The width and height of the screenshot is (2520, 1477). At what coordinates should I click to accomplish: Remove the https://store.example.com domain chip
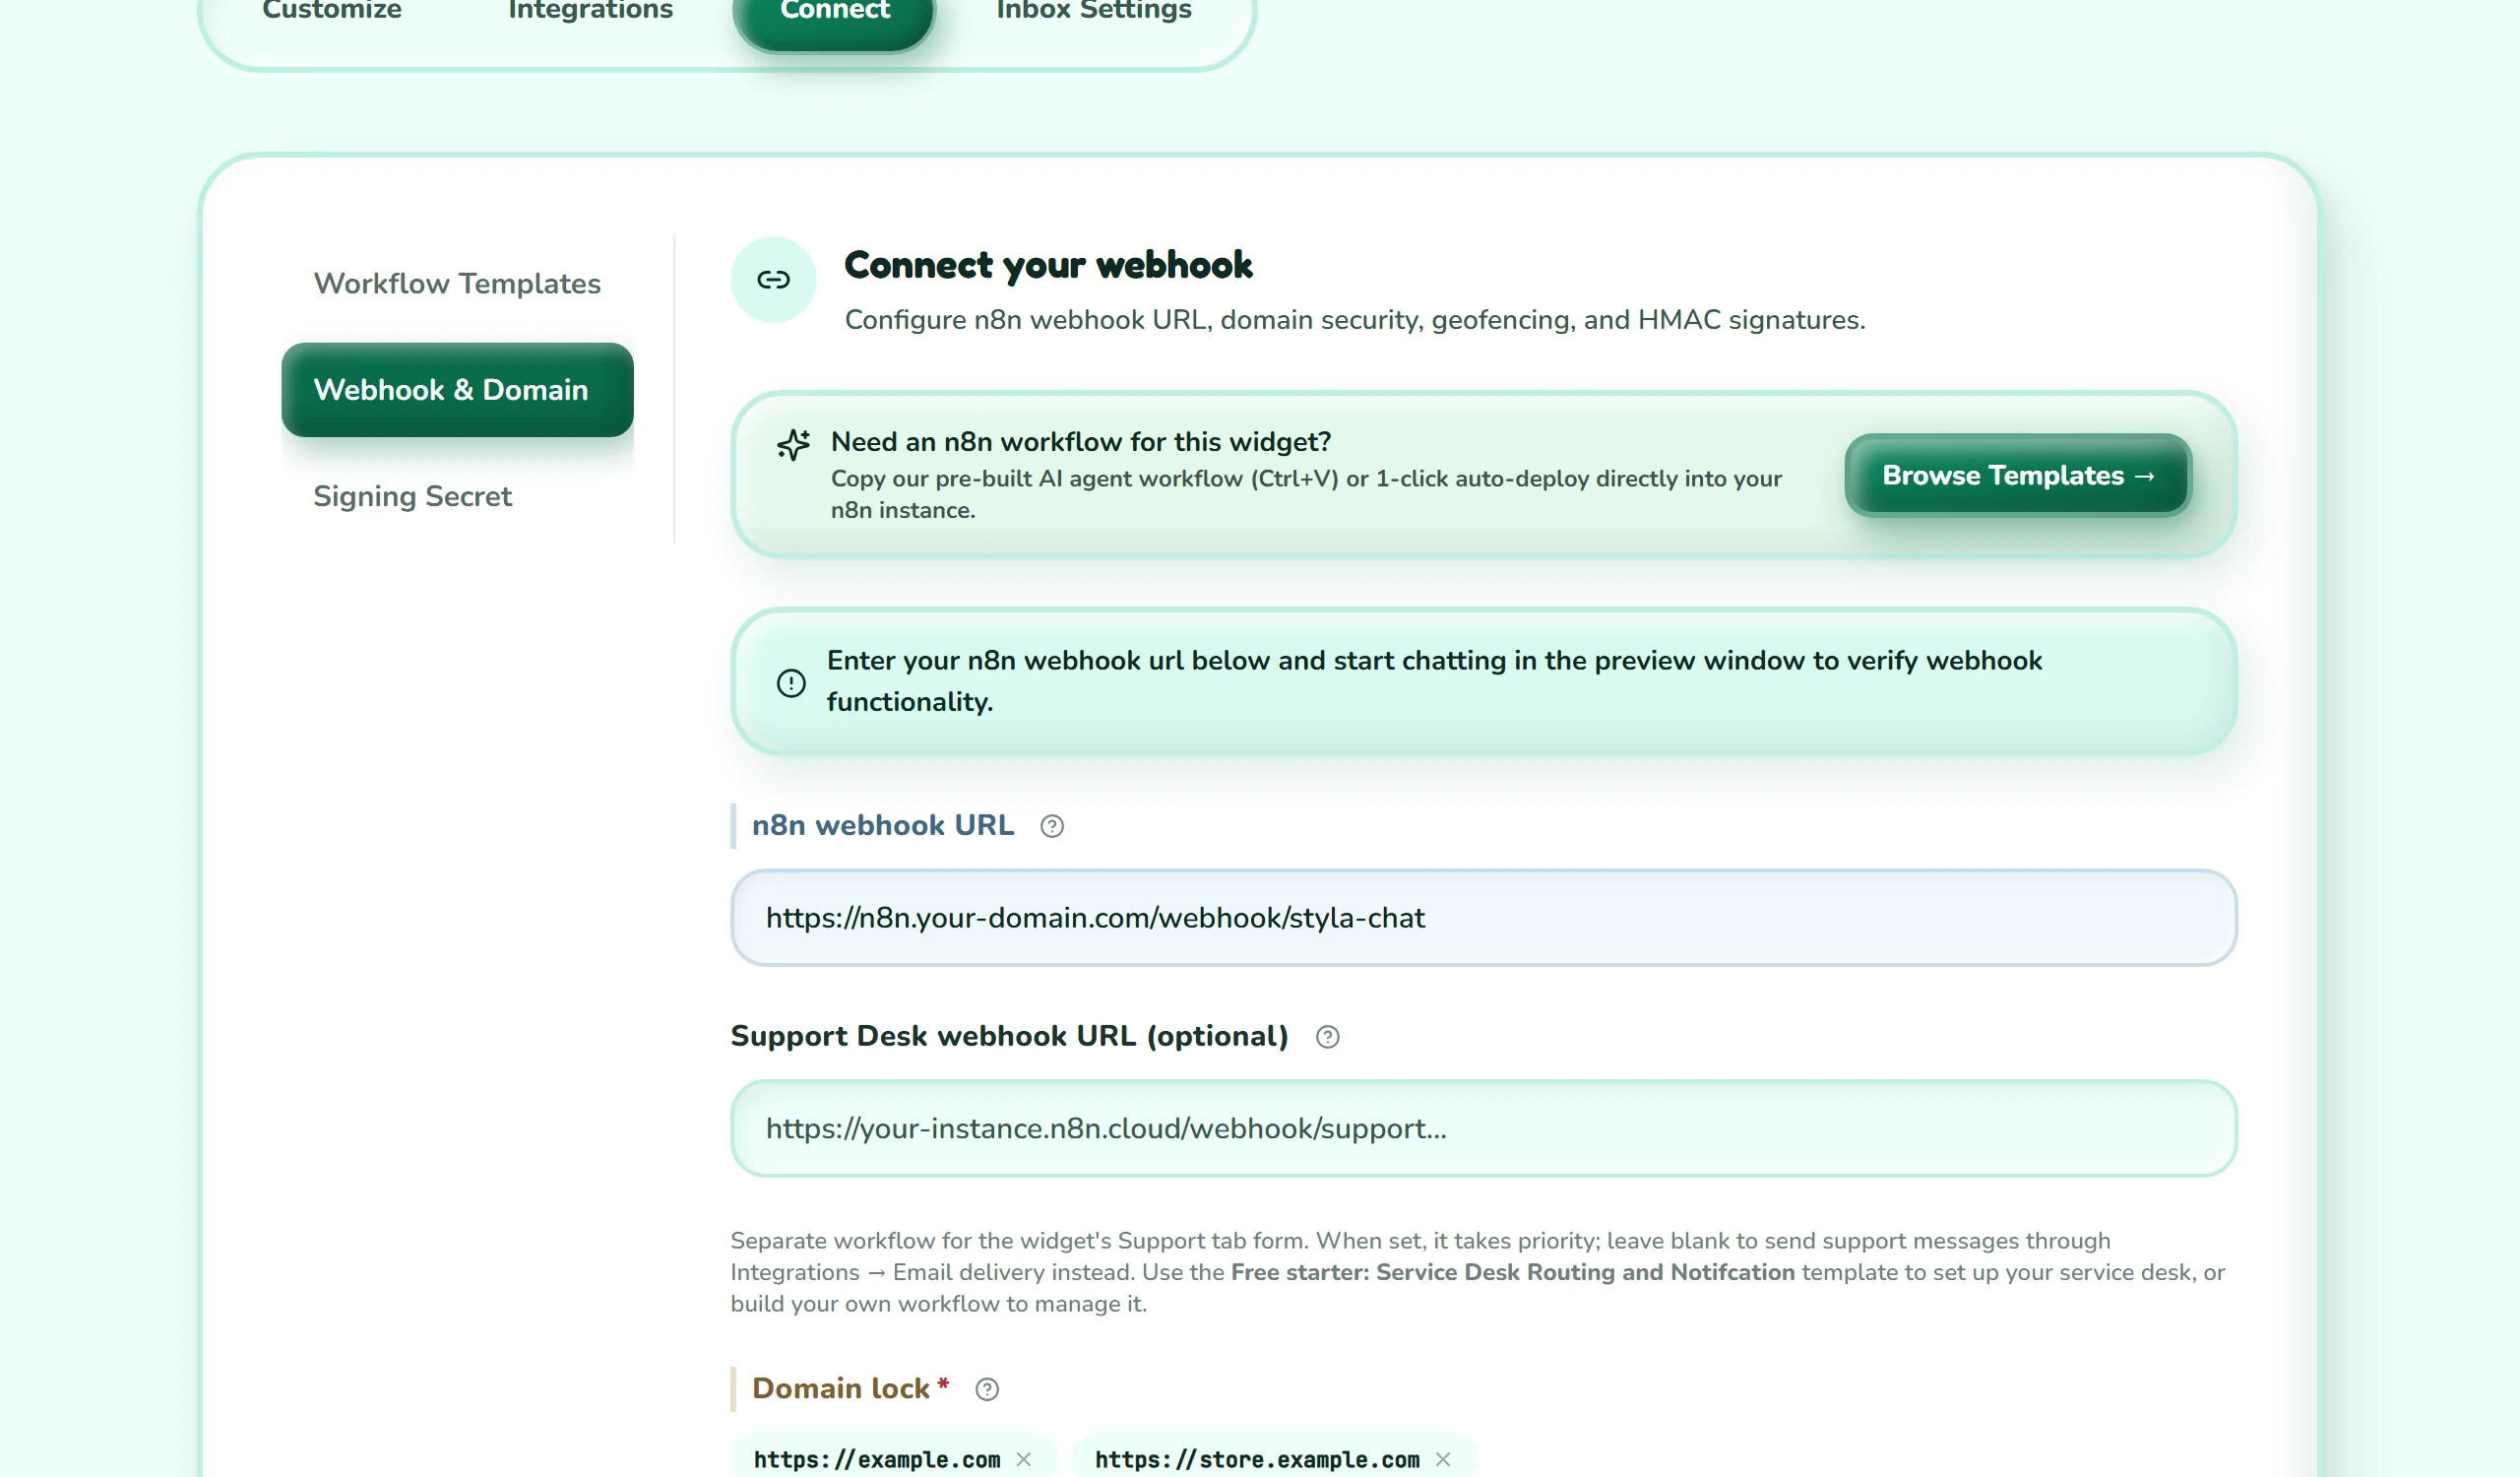point(1443,1459)
